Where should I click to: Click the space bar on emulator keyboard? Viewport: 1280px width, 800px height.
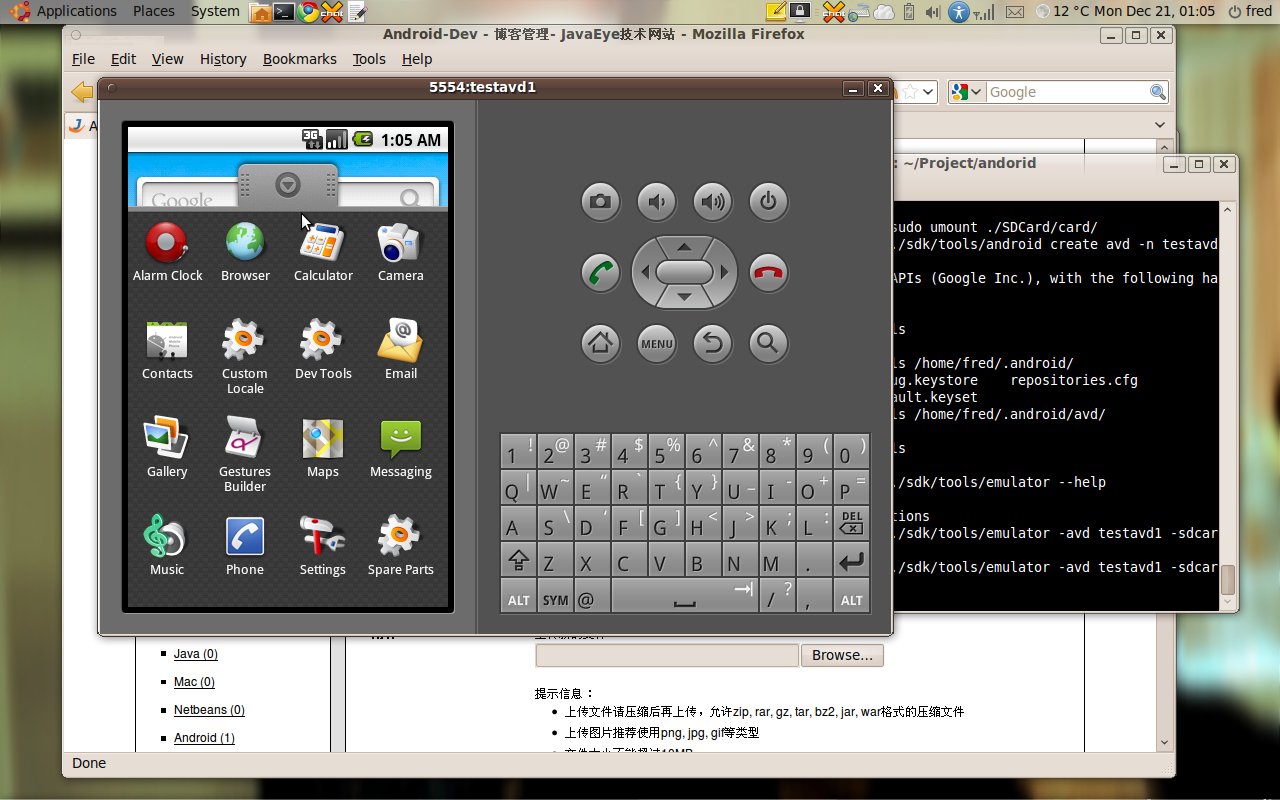(685, 597)
